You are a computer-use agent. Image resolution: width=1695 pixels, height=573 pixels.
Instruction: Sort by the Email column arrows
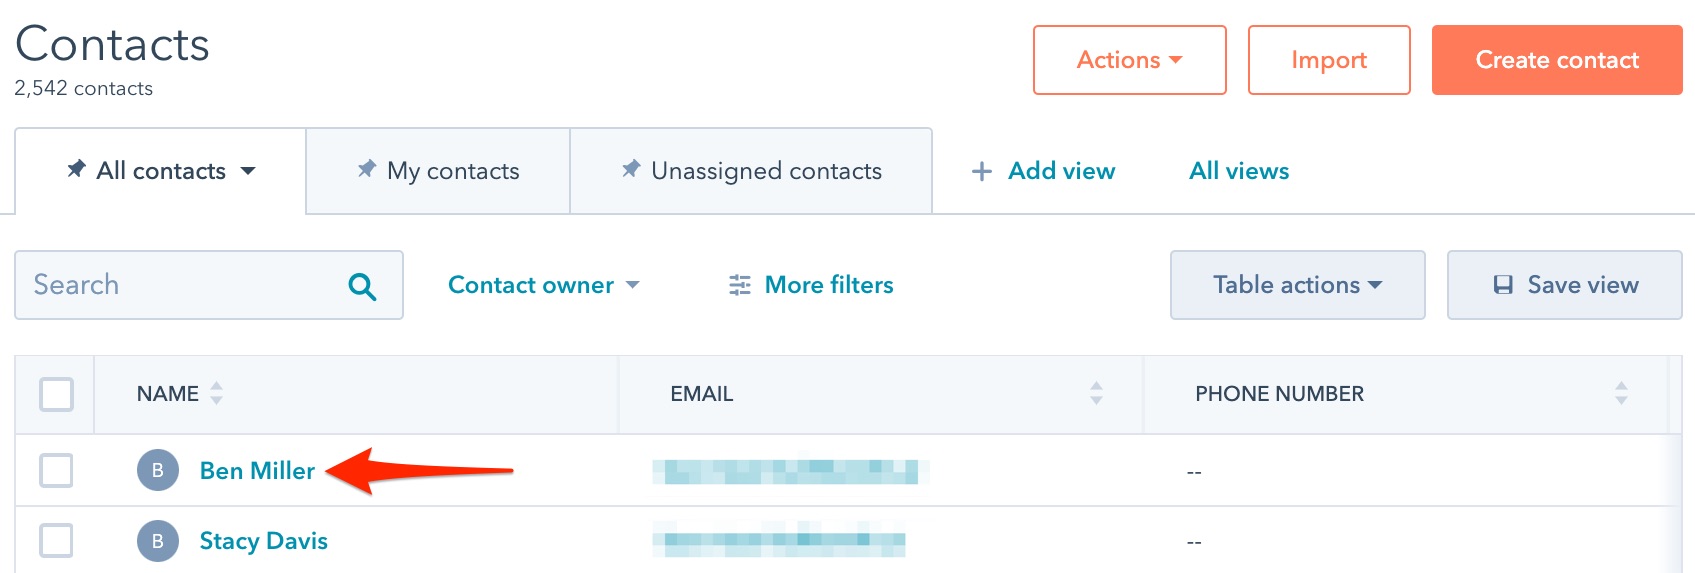click(1096, 393)
